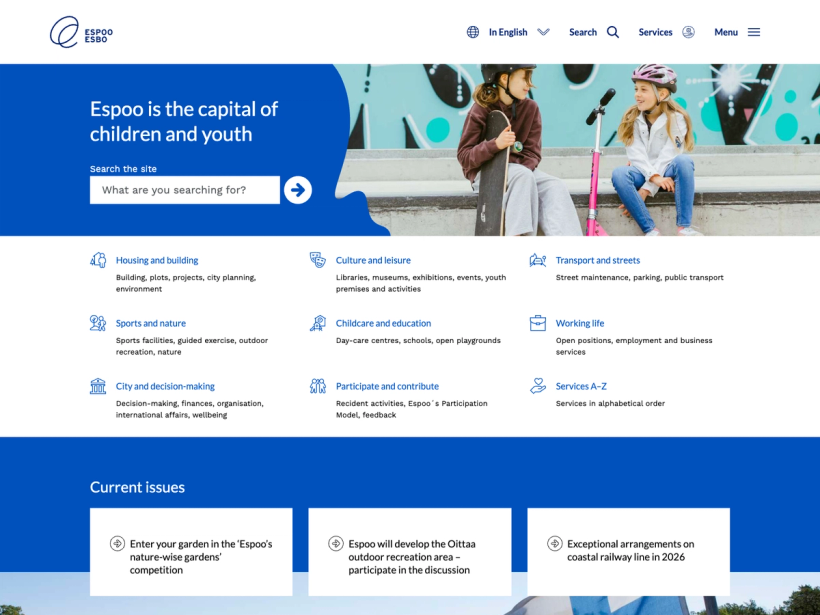Click 'Building, plots, projects, city planning' text
Image resolution: width=820 pixels, height=615 pixels.
point(186,283)
